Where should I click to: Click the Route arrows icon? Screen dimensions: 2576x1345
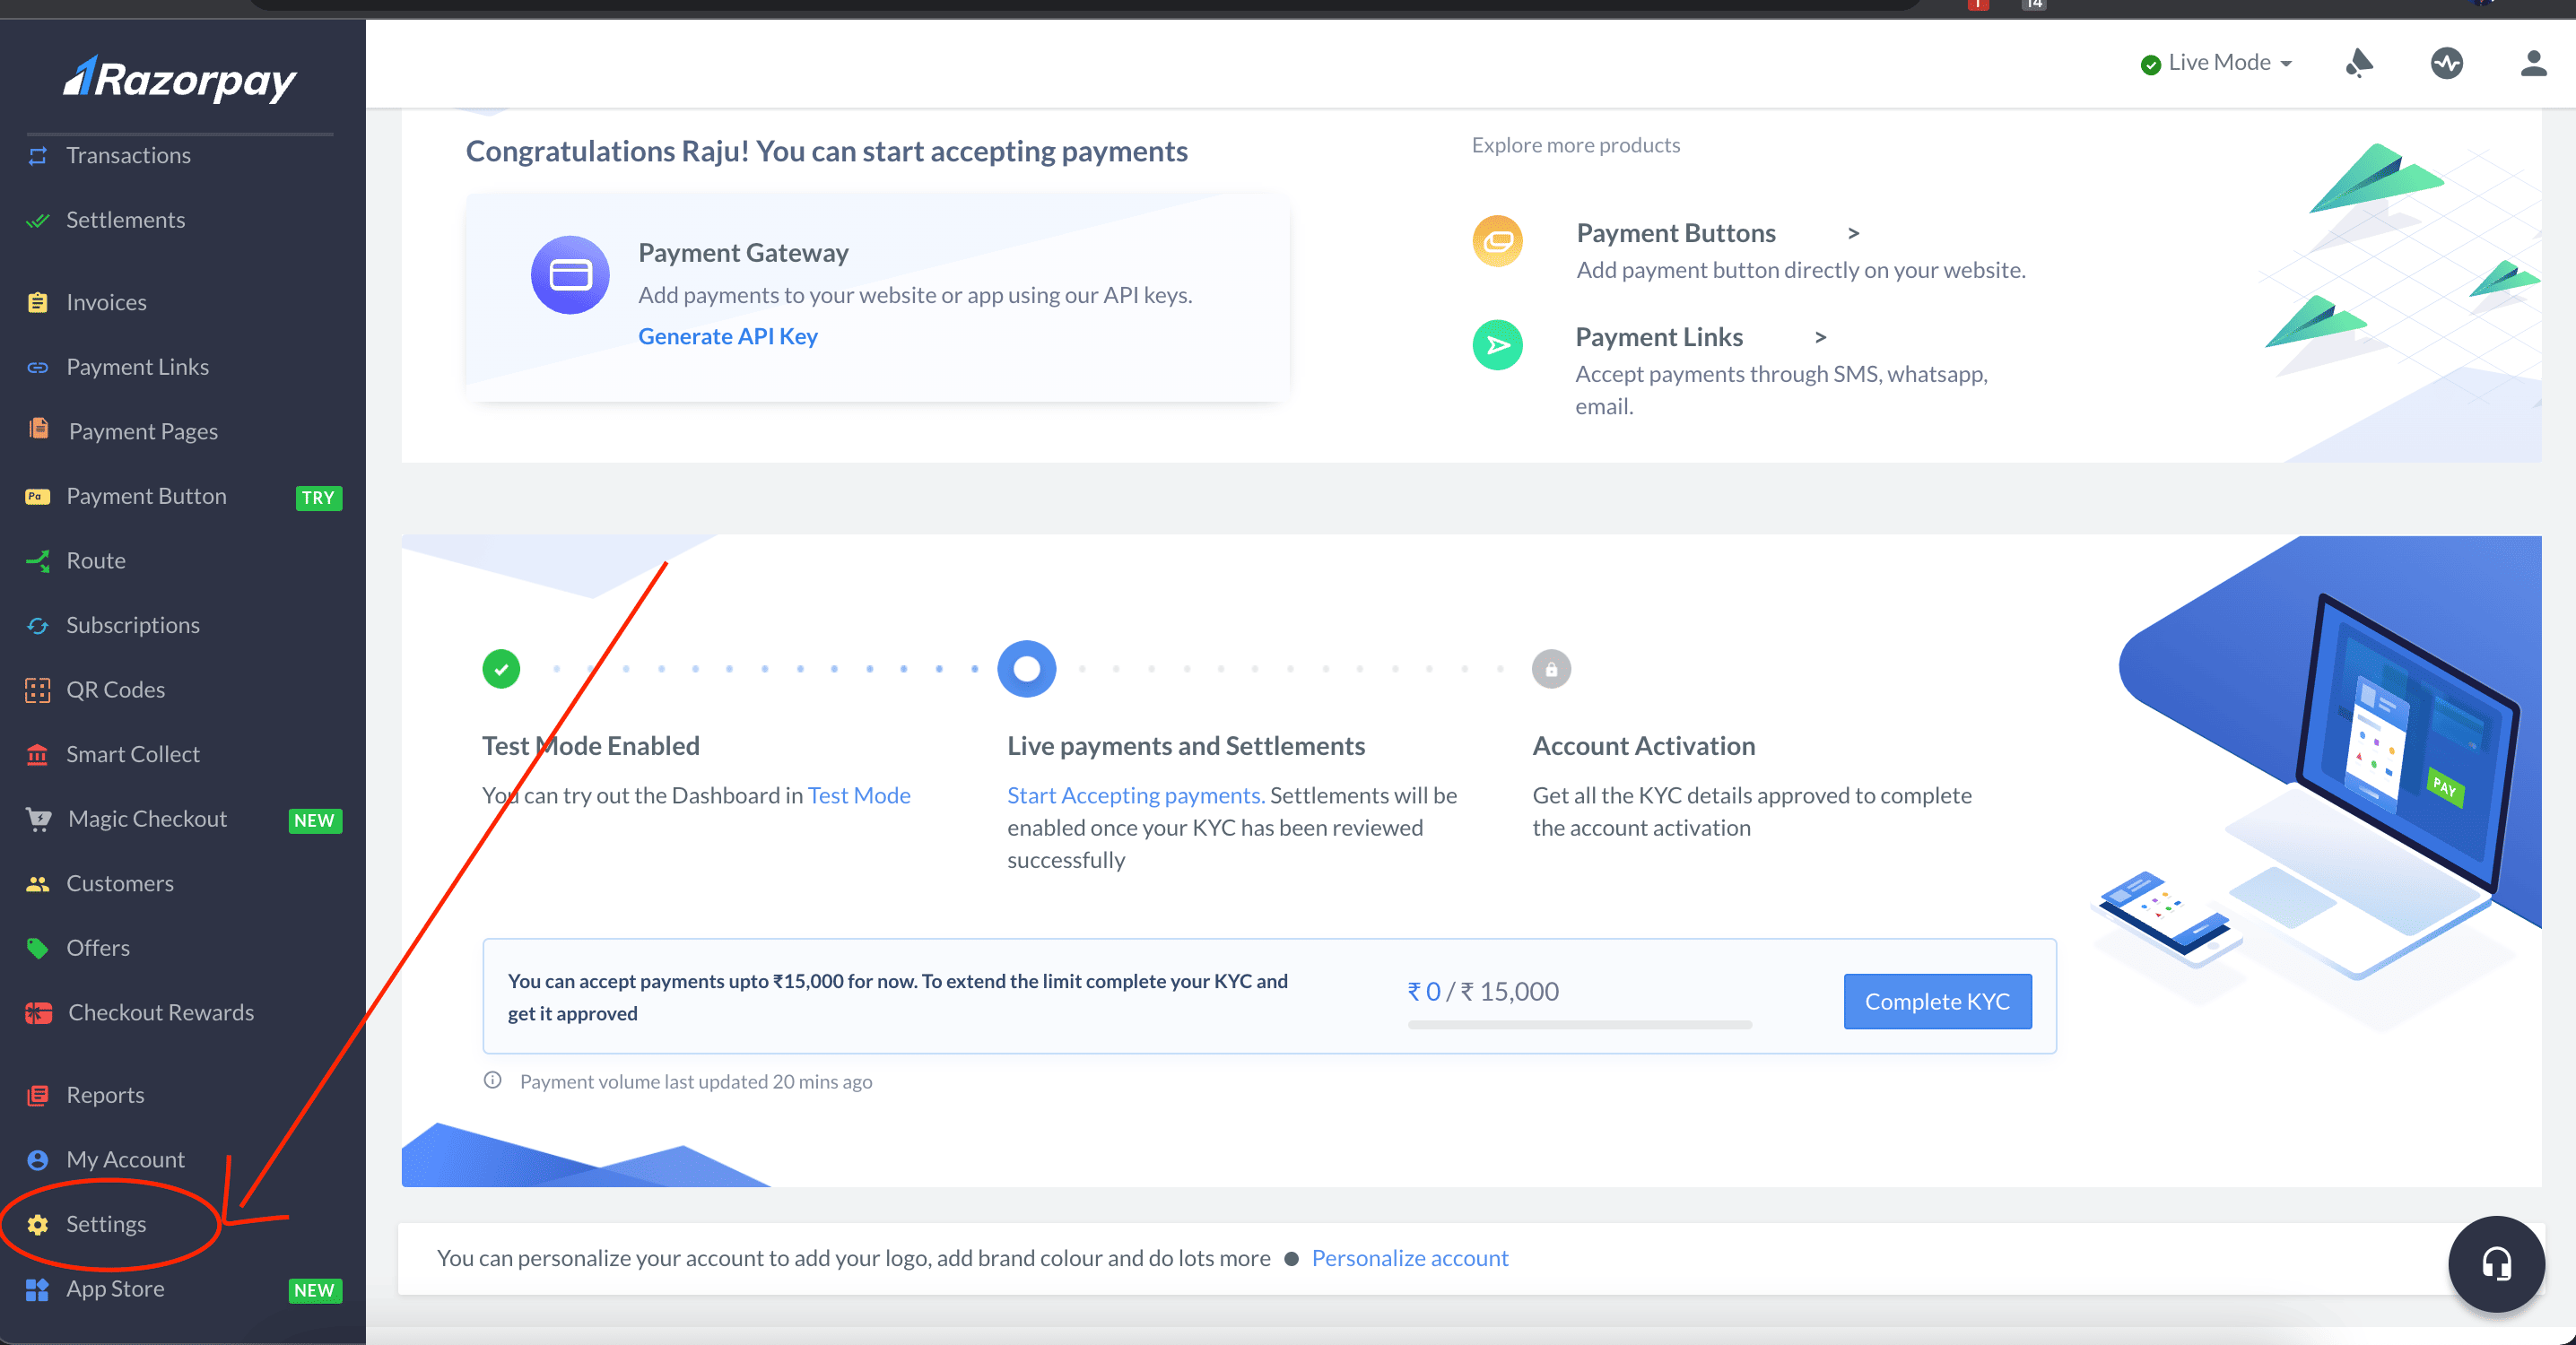(x=38, y=561)
